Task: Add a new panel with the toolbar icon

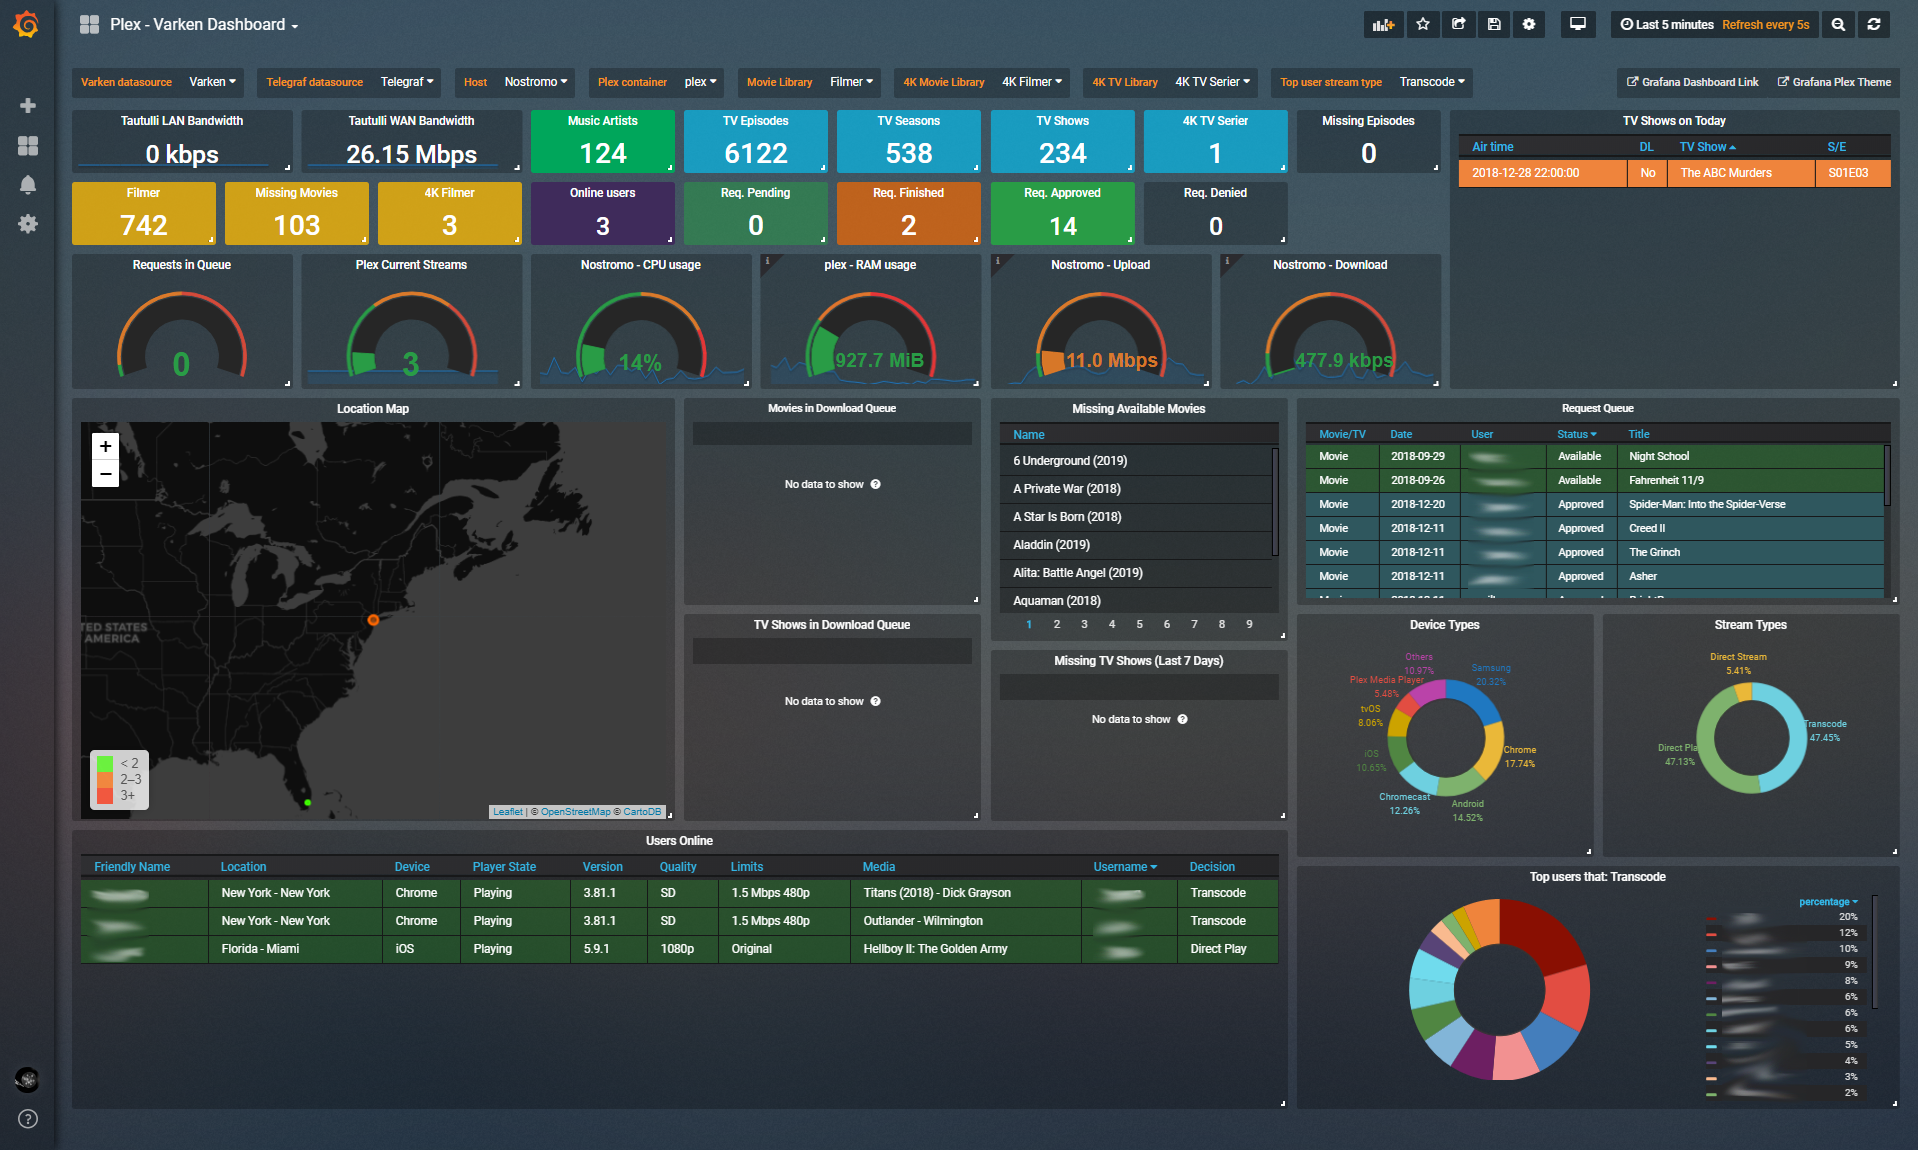Action: [x=1383, y=24]
